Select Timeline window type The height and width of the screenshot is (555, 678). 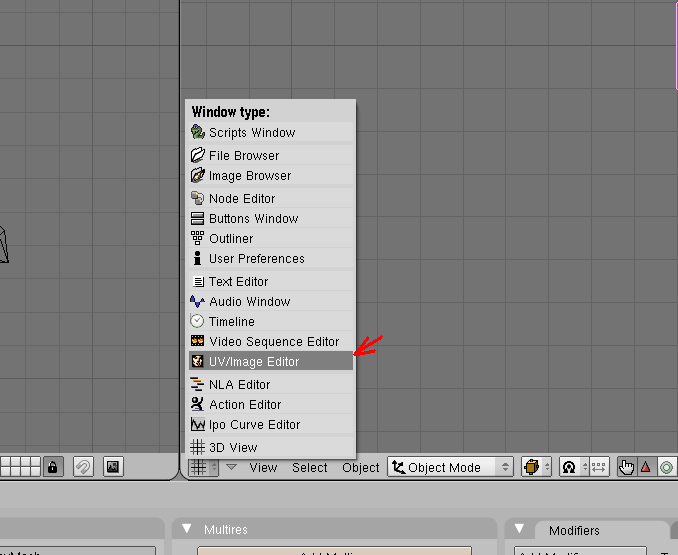coord(271,321)
